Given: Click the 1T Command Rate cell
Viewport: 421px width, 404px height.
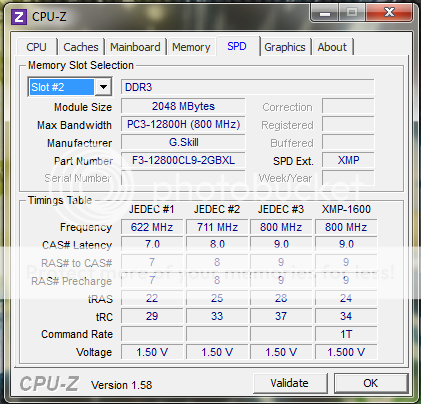Looking at the screenshot, I should (x=346, y=334).
